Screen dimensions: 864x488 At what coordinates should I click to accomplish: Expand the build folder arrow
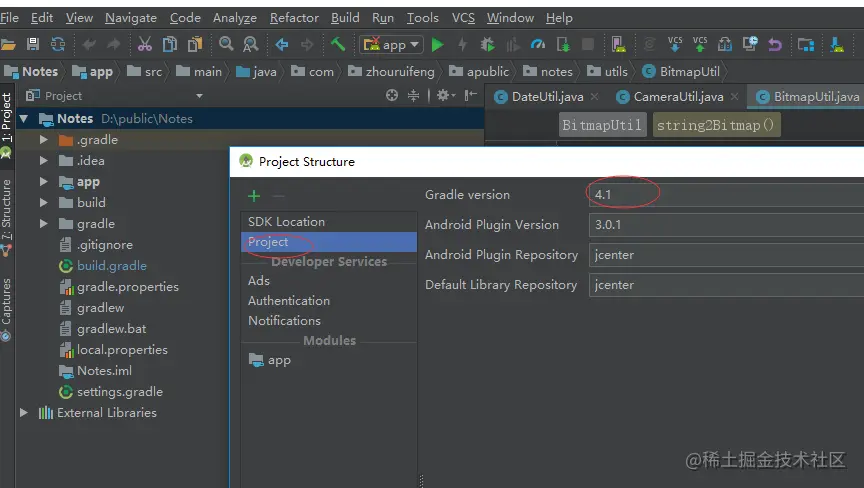(x=44, y=203)
